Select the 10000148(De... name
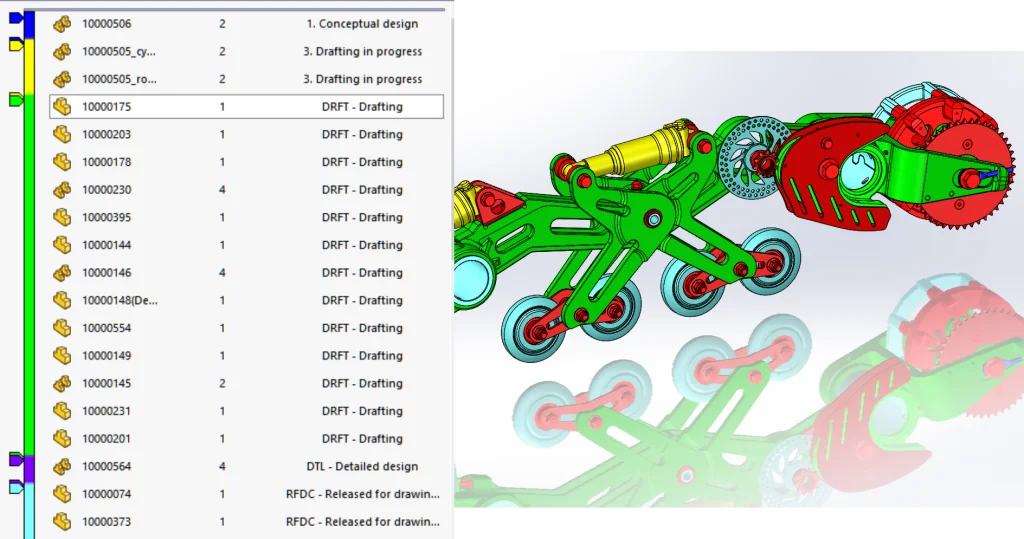Screen dimensions: 1024x539 tap(120, 301)
